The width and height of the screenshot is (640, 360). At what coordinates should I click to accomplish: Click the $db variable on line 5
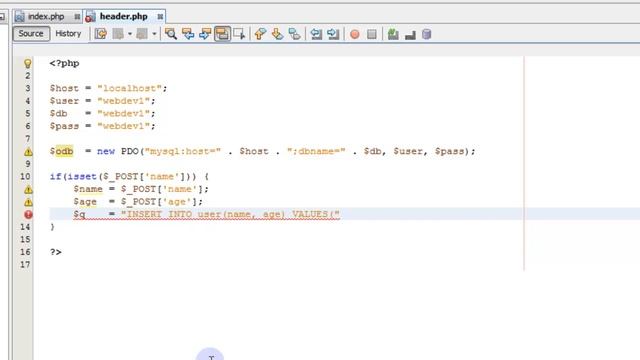point(58,113)
